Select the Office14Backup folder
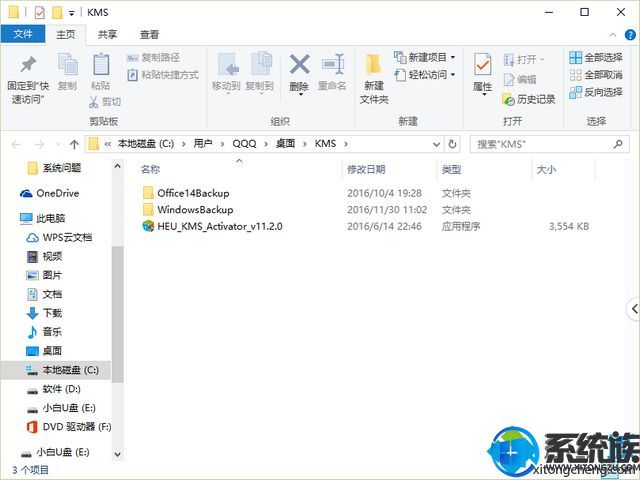This screenshot has height=480, width=640. point(186,193)
